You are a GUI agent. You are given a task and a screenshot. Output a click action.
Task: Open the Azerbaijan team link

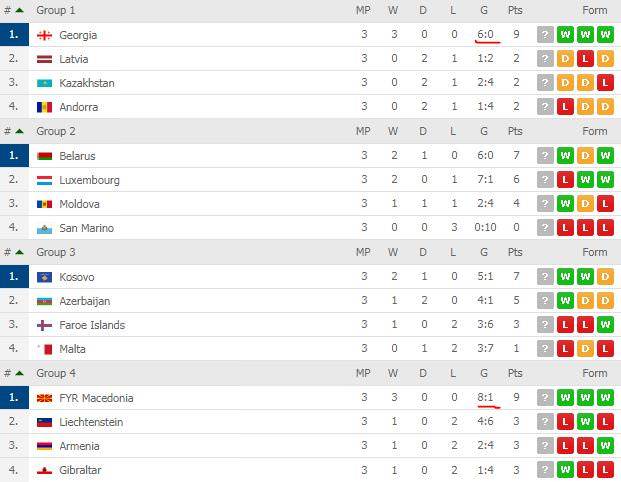tap(85, 301)
